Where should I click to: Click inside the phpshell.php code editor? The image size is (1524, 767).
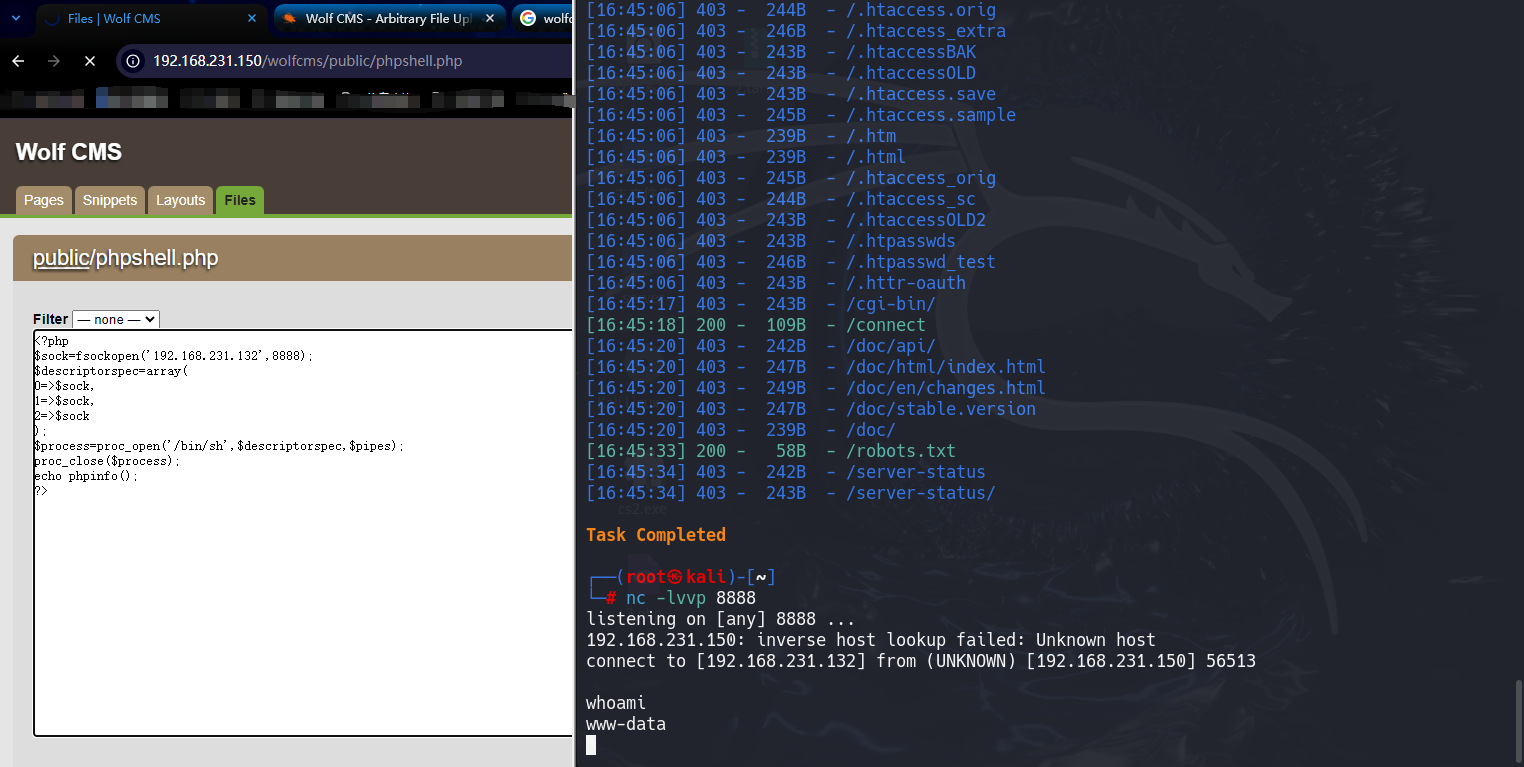click(303, 533)
